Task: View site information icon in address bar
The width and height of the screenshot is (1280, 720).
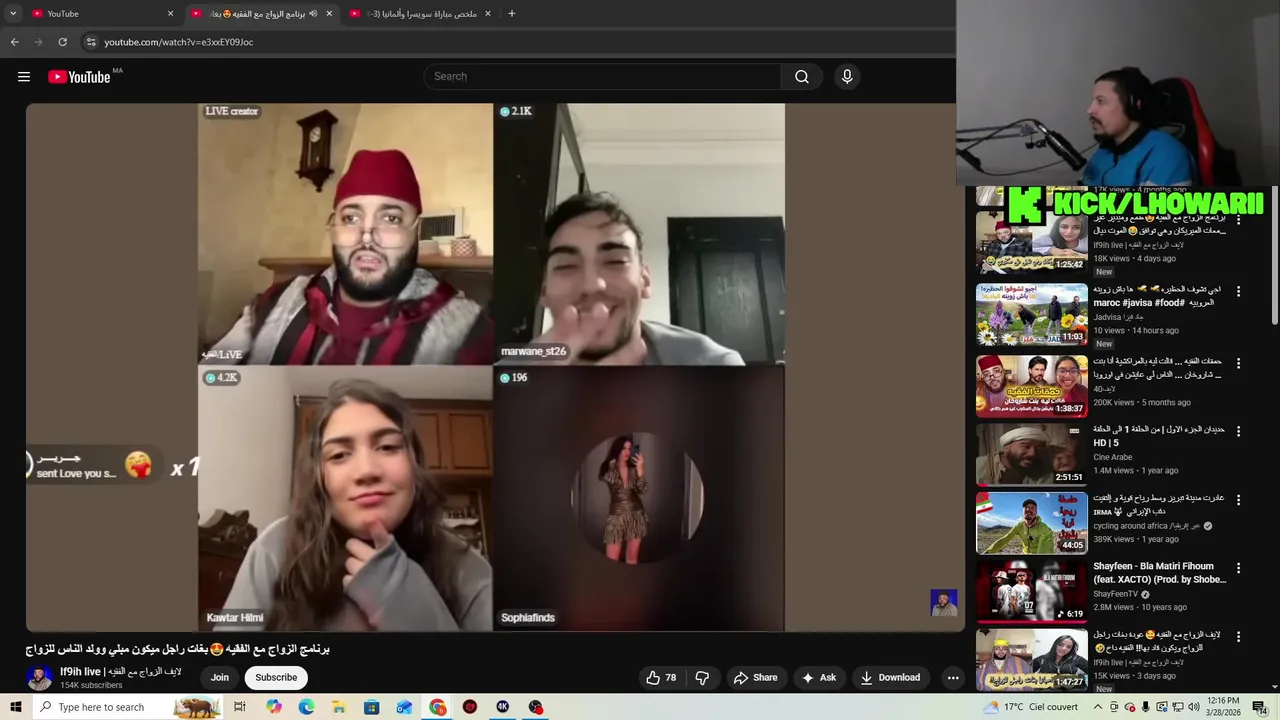Action: [91, 42]
